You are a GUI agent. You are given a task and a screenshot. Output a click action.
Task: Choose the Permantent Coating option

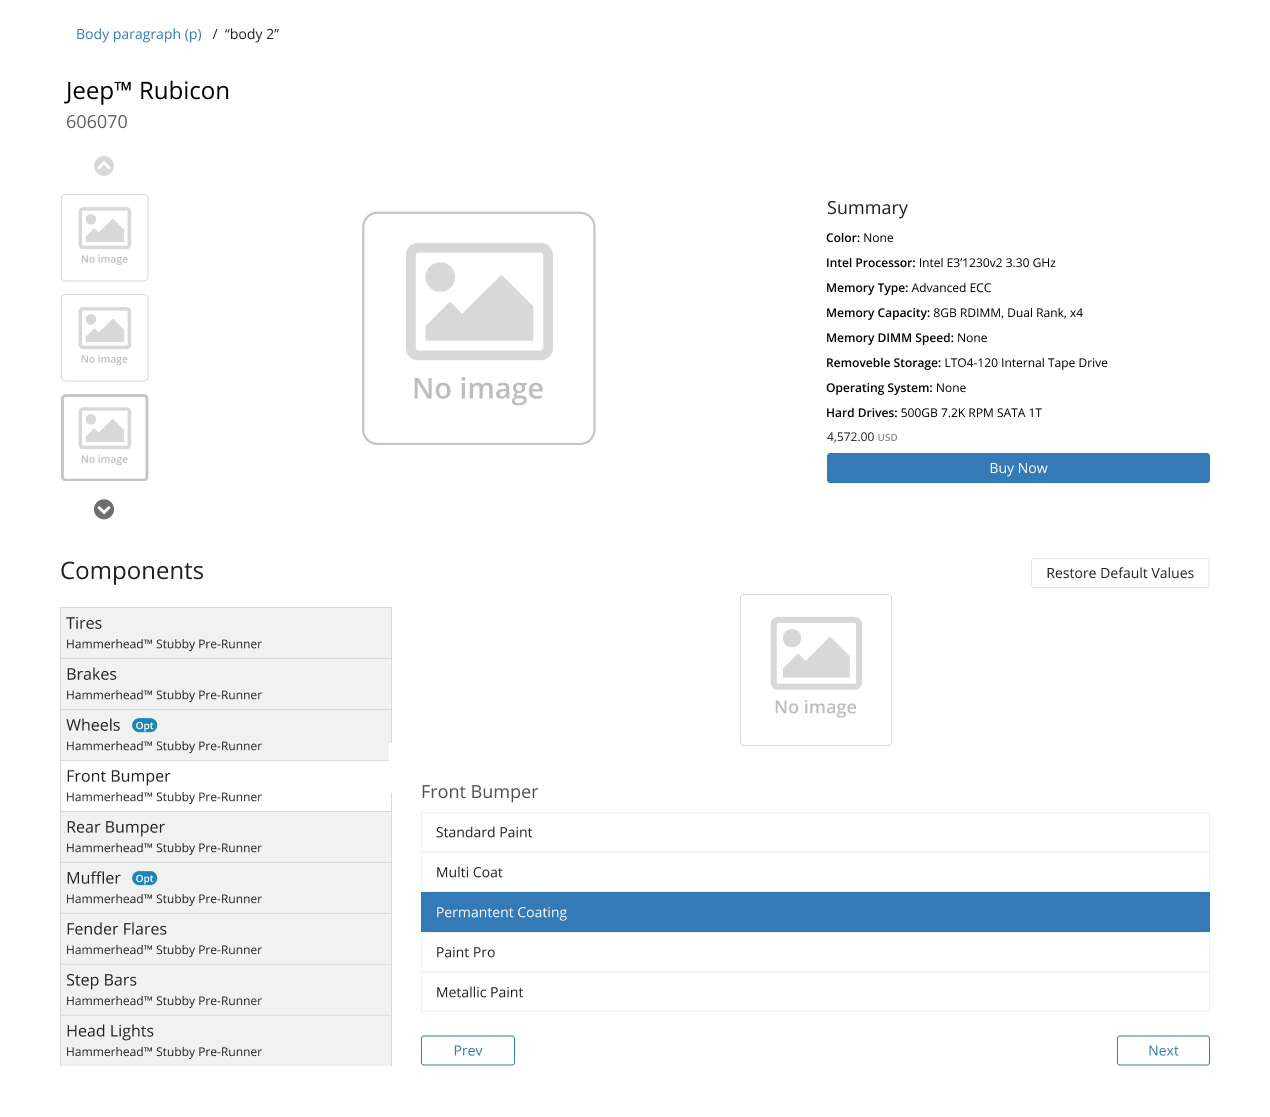click(x=815, y=912)
